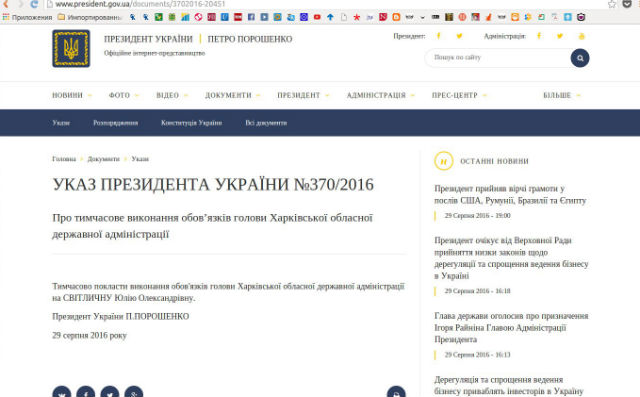Click timestamp 29 Серпня 2016 - 16:18
Viewport: 640px width, 397px height.
click(478, 291)
